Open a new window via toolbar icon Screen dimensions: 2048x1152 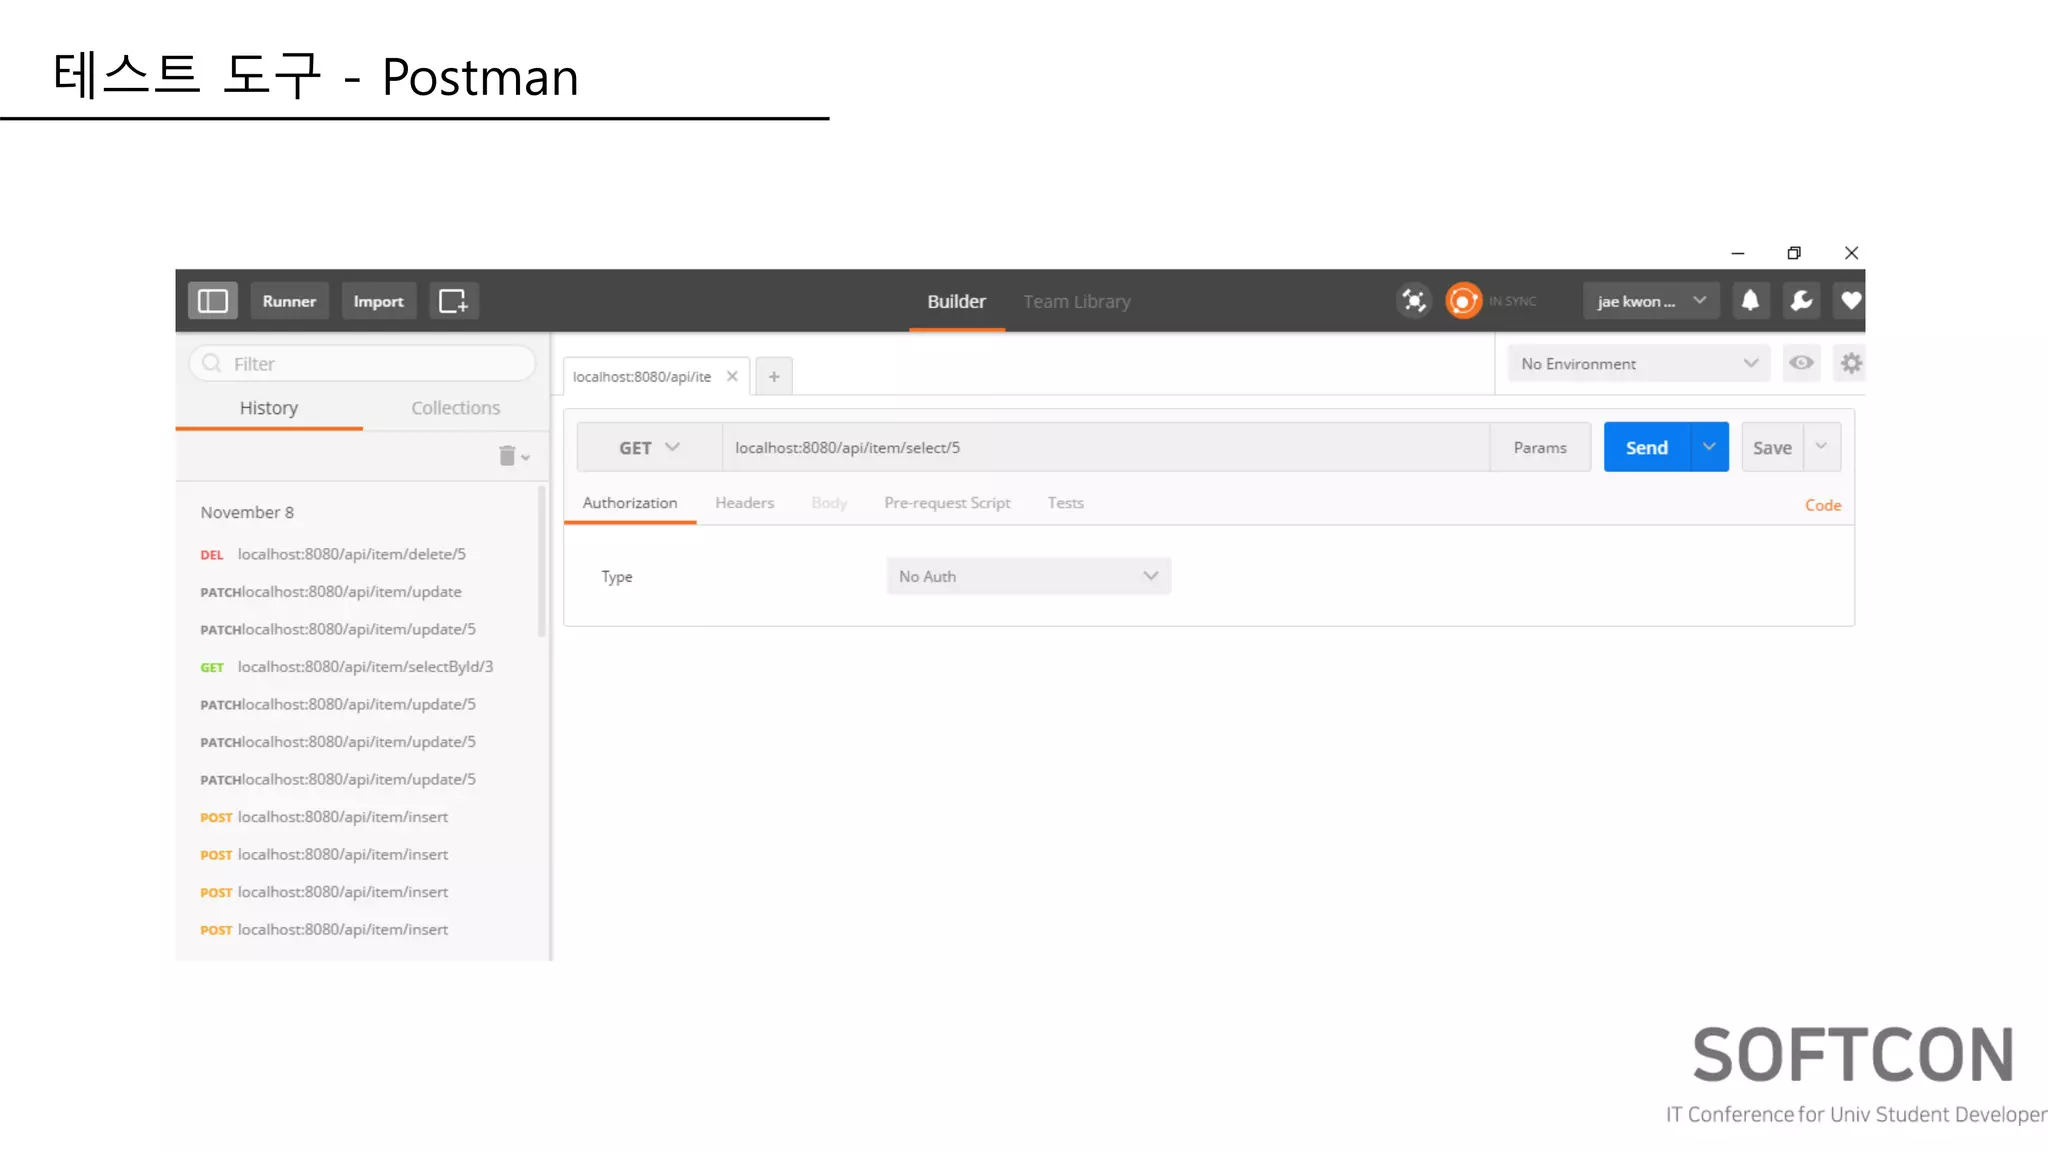(x=453, y=301)
